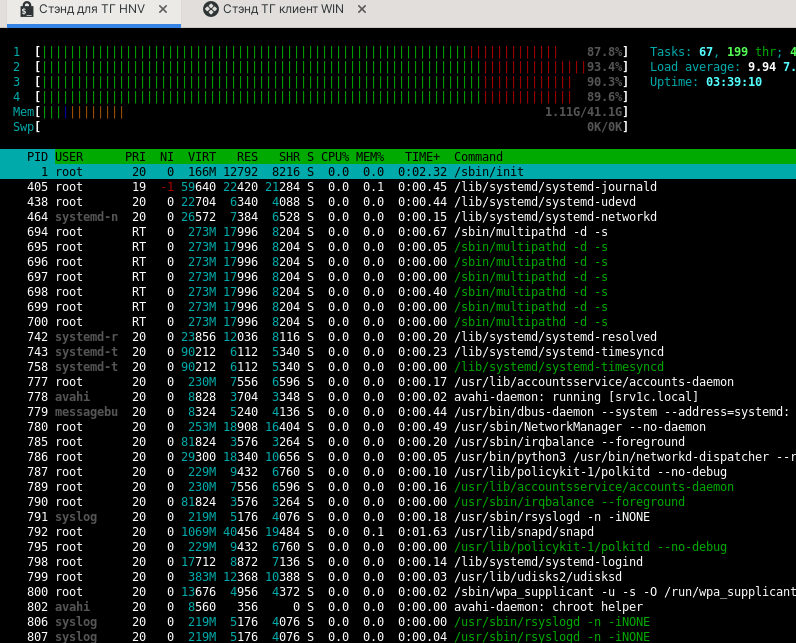Select the wpa_supplicant process row
The image size is (796, 643).
coord(400,592)
